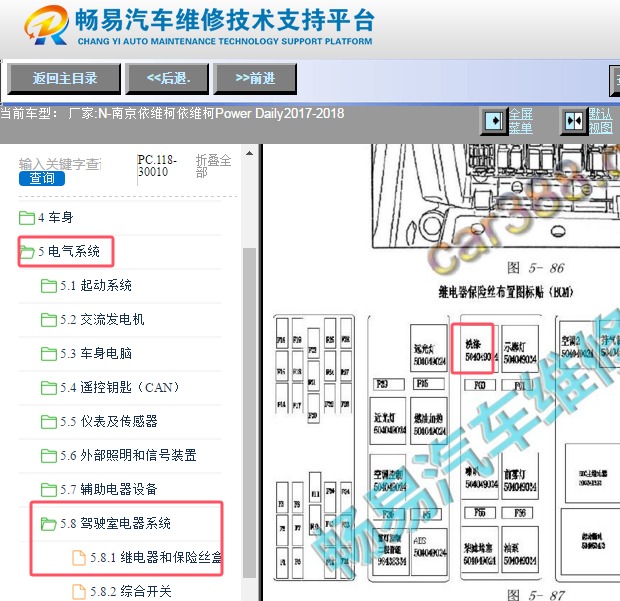Click folder icon for 5.7 辅助电器设备
Image resolution: width=620 pixels, height=601 pixels.
tap(49, 489)
